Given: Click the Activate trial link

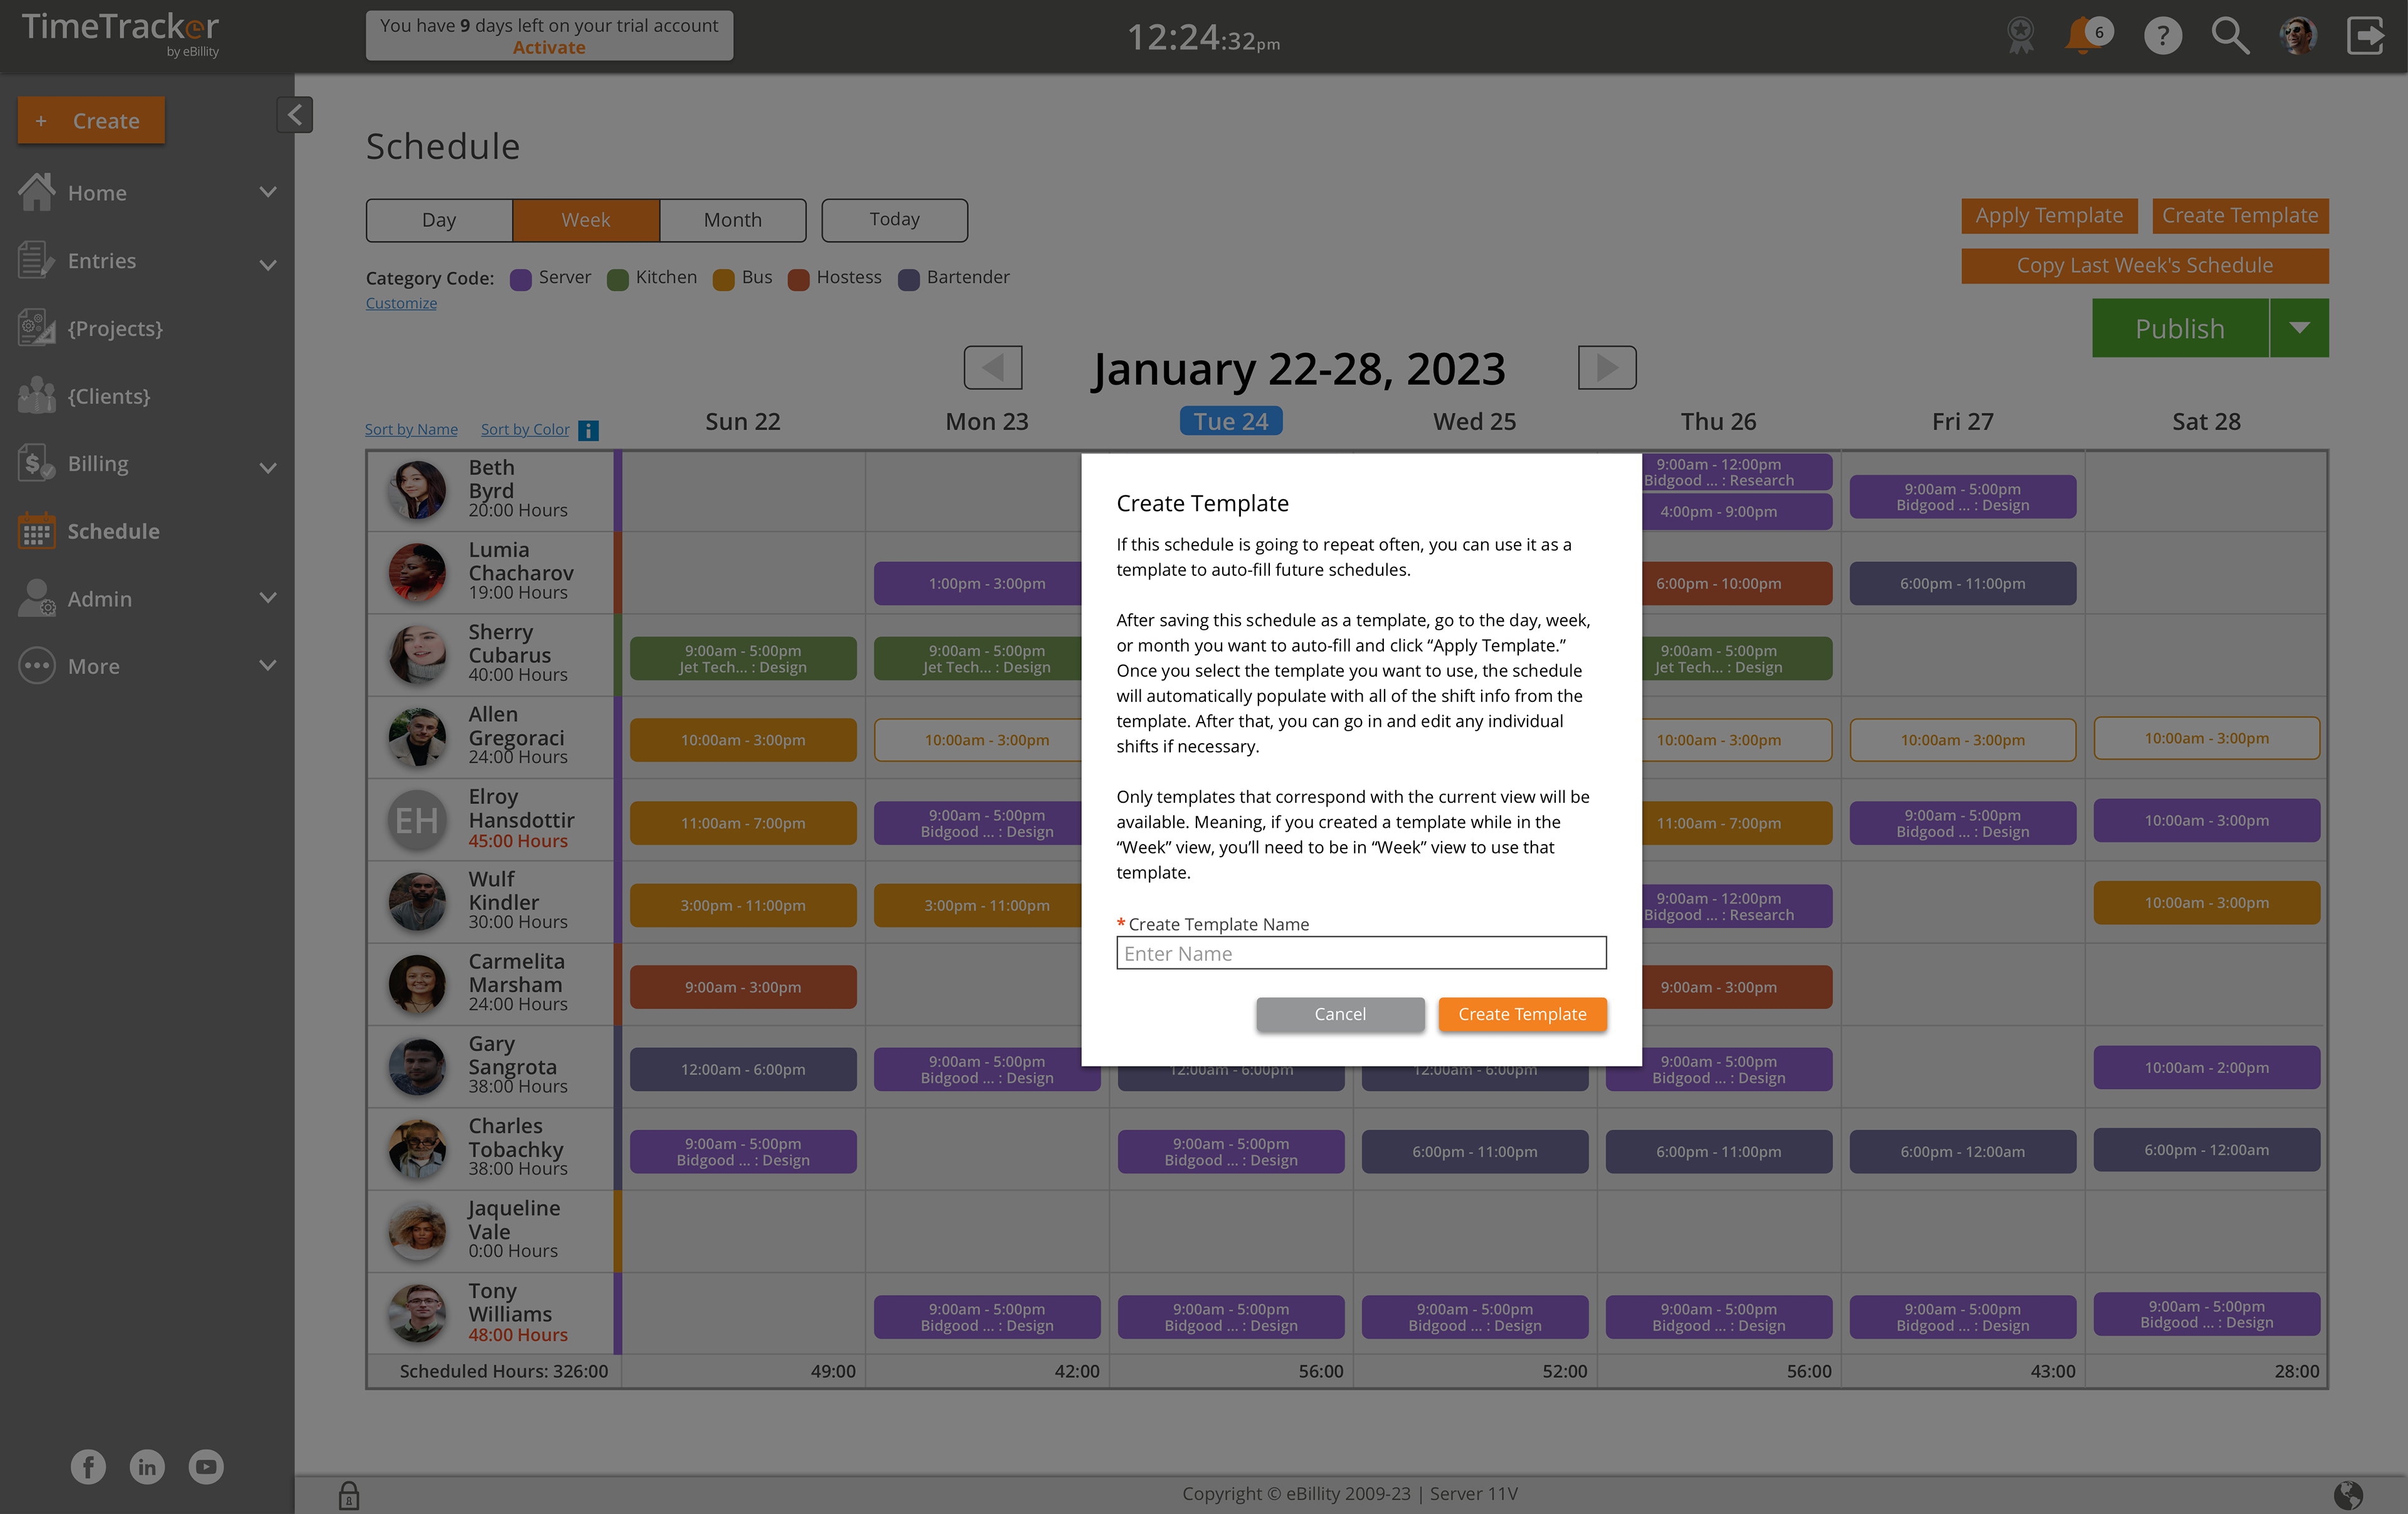Looking at the screenshot, I should 549,48.
